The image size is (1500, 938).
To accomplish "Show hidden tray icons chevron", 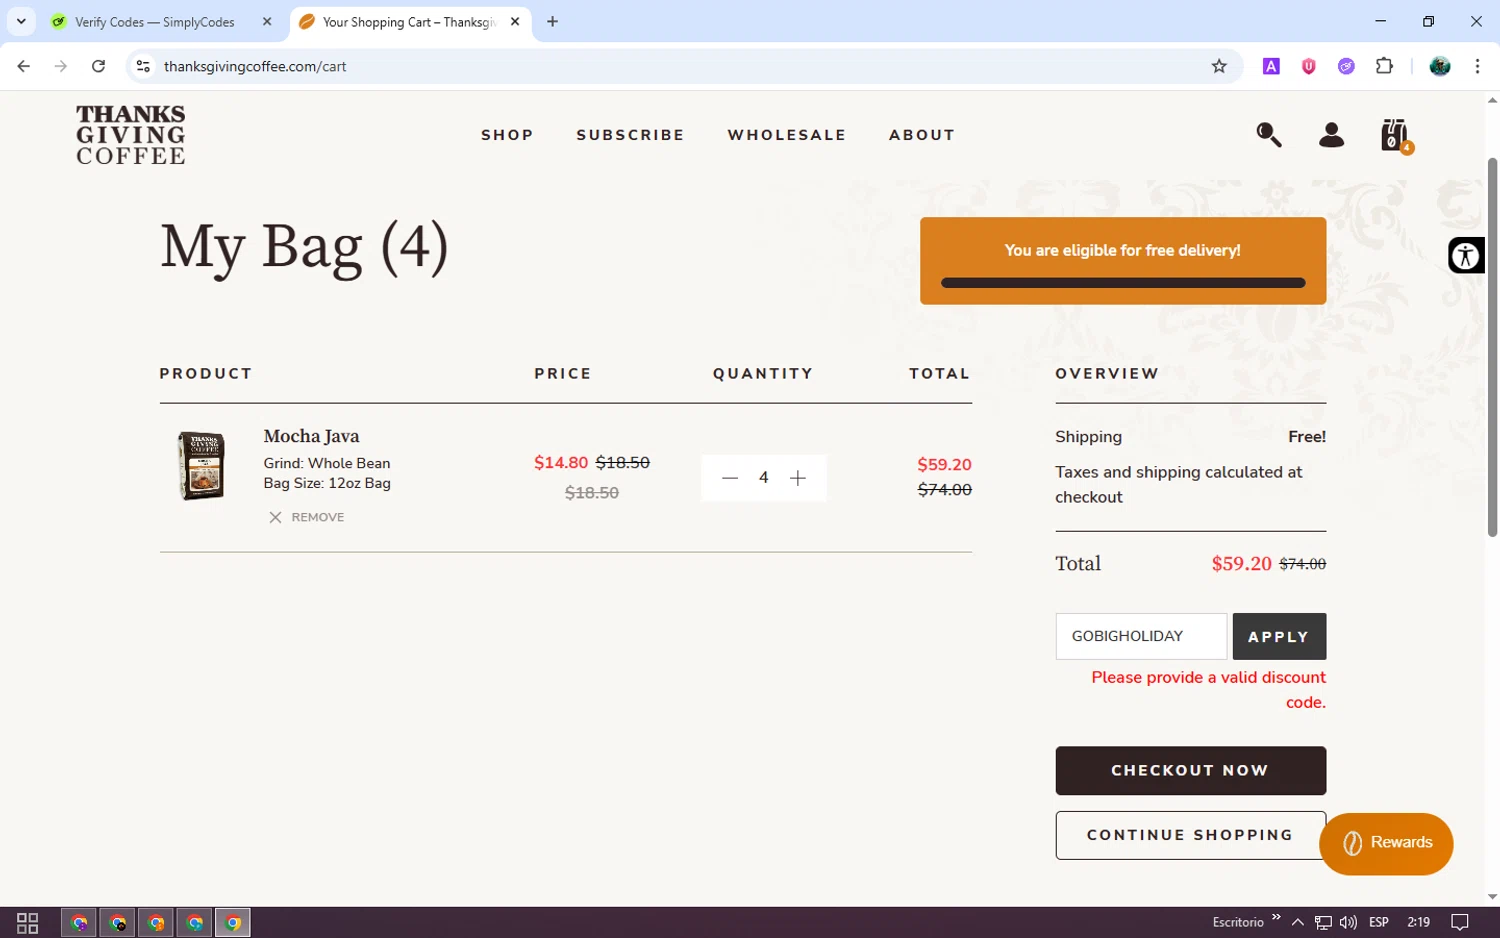I will click(x=1298, y=922).
